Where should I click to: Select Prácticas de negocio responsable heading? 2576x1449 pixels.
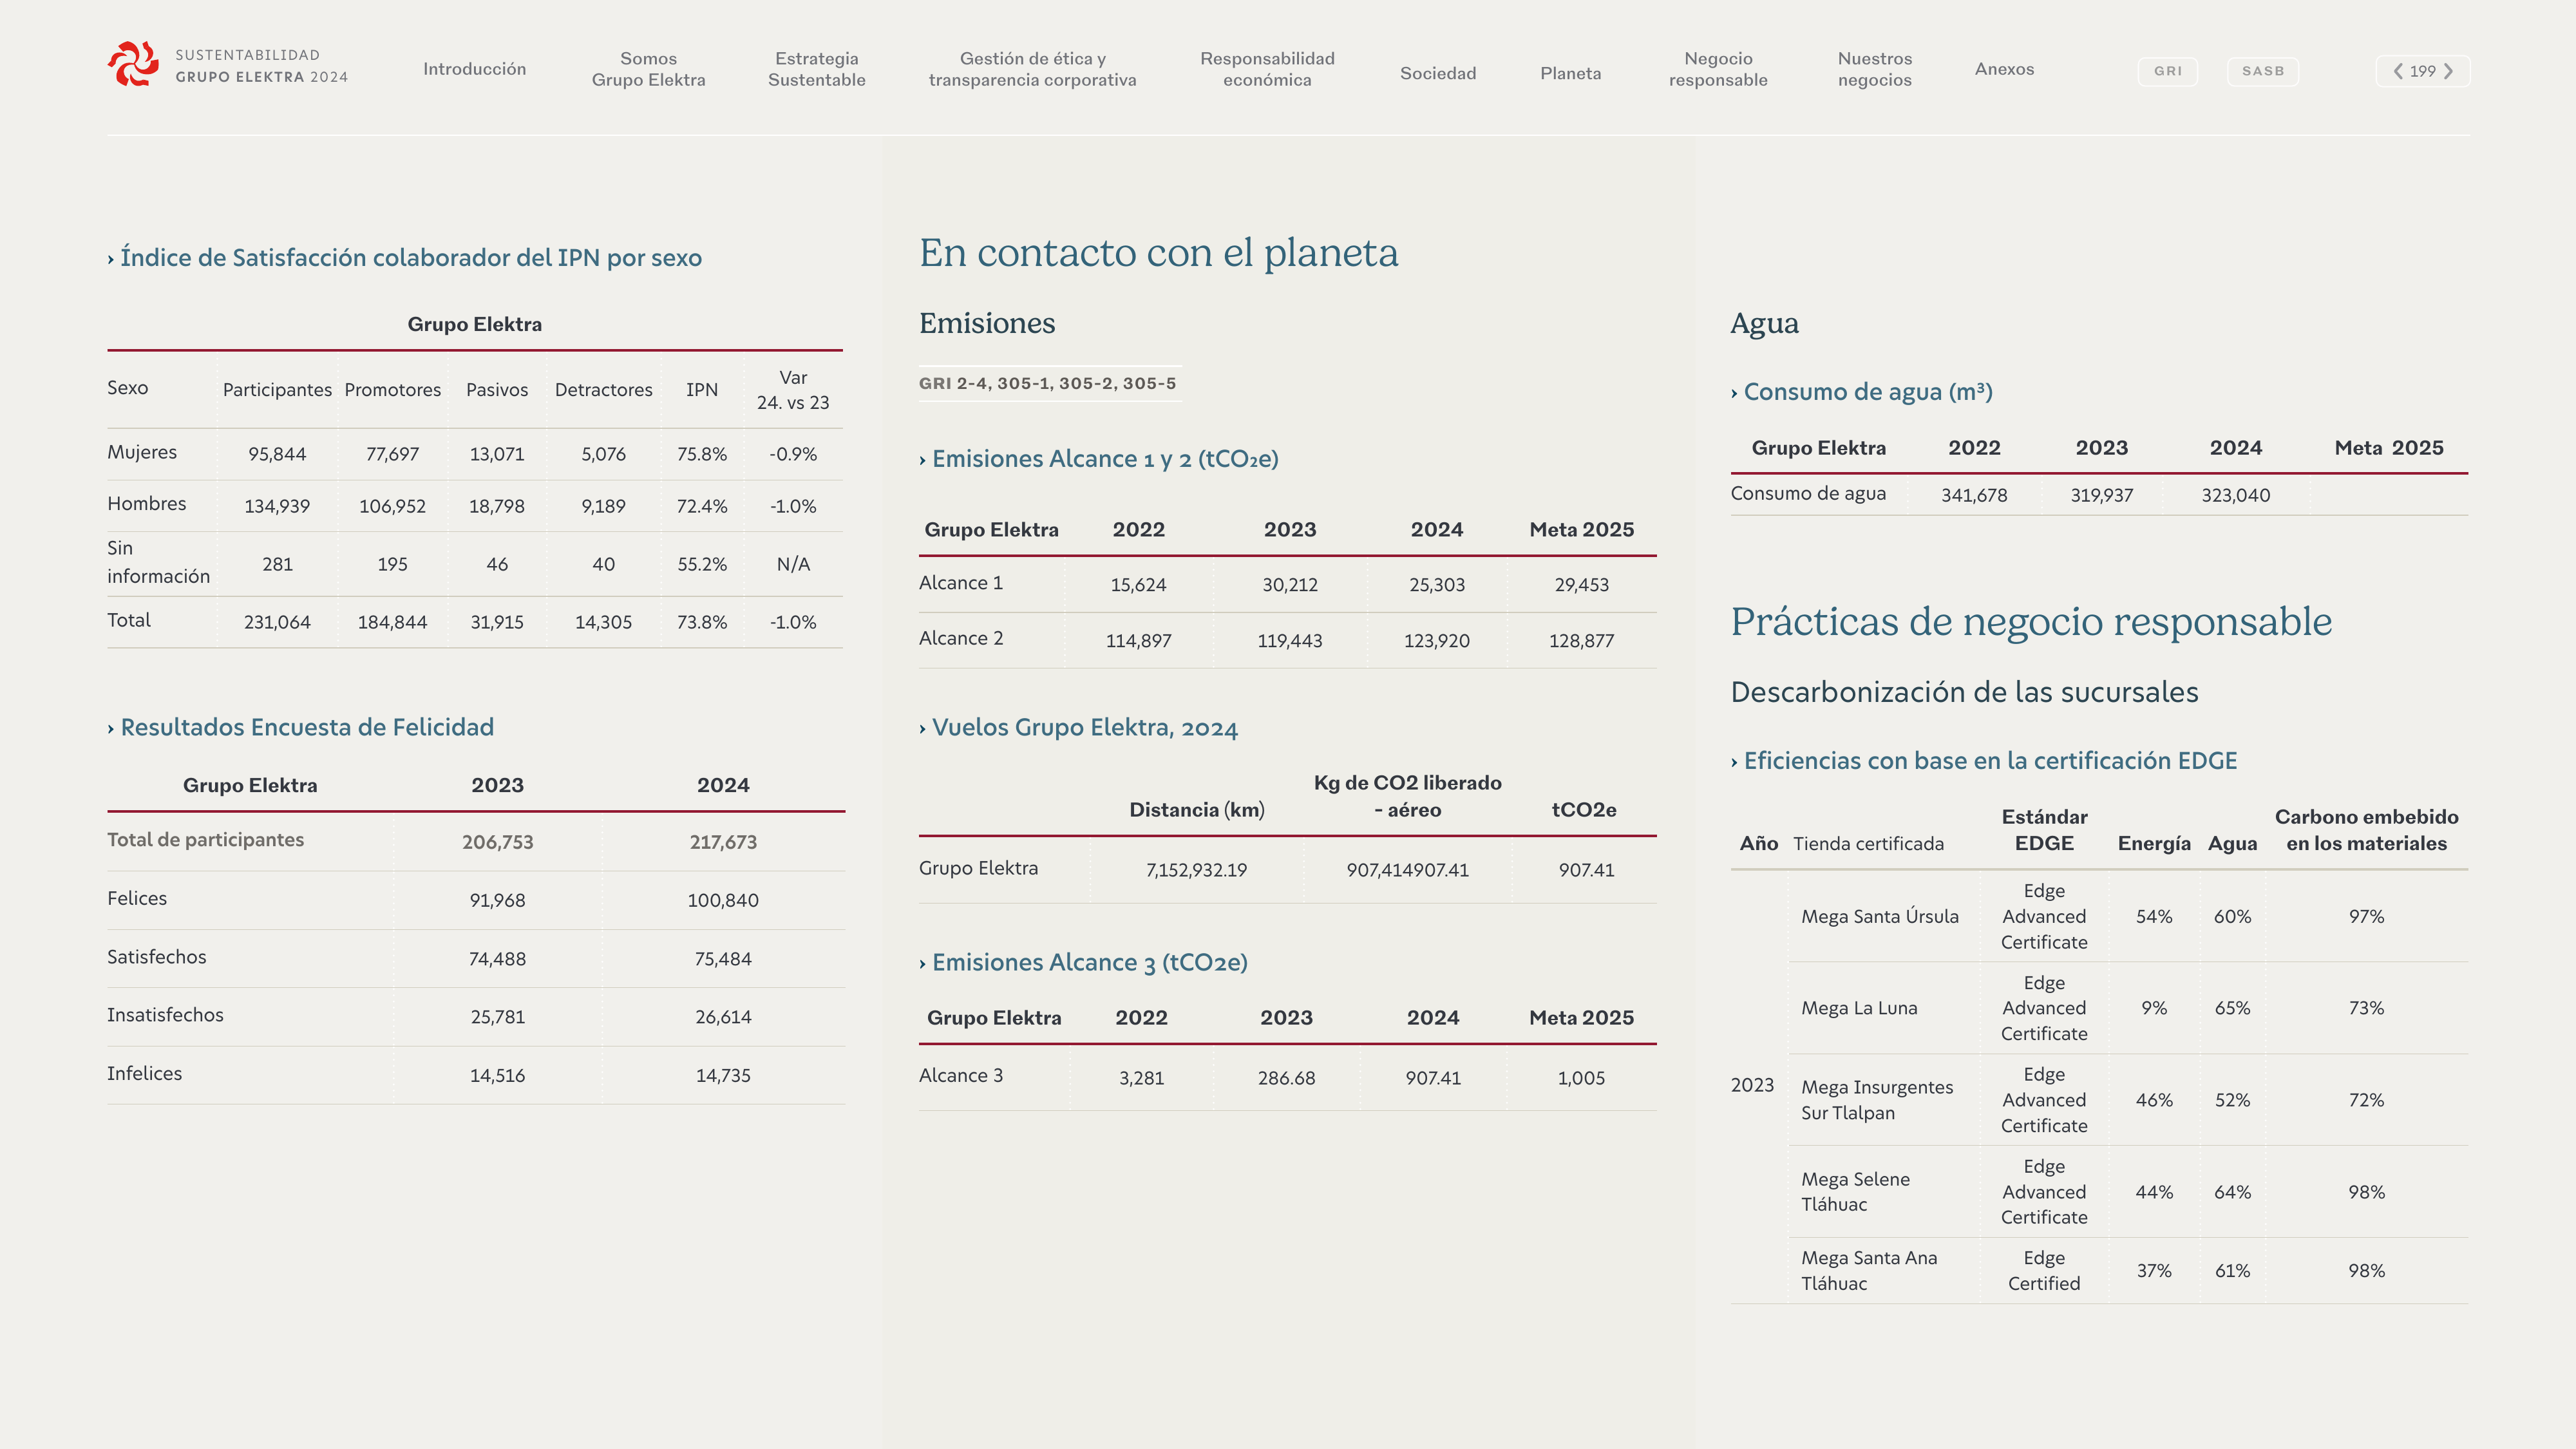[2031, 622]
